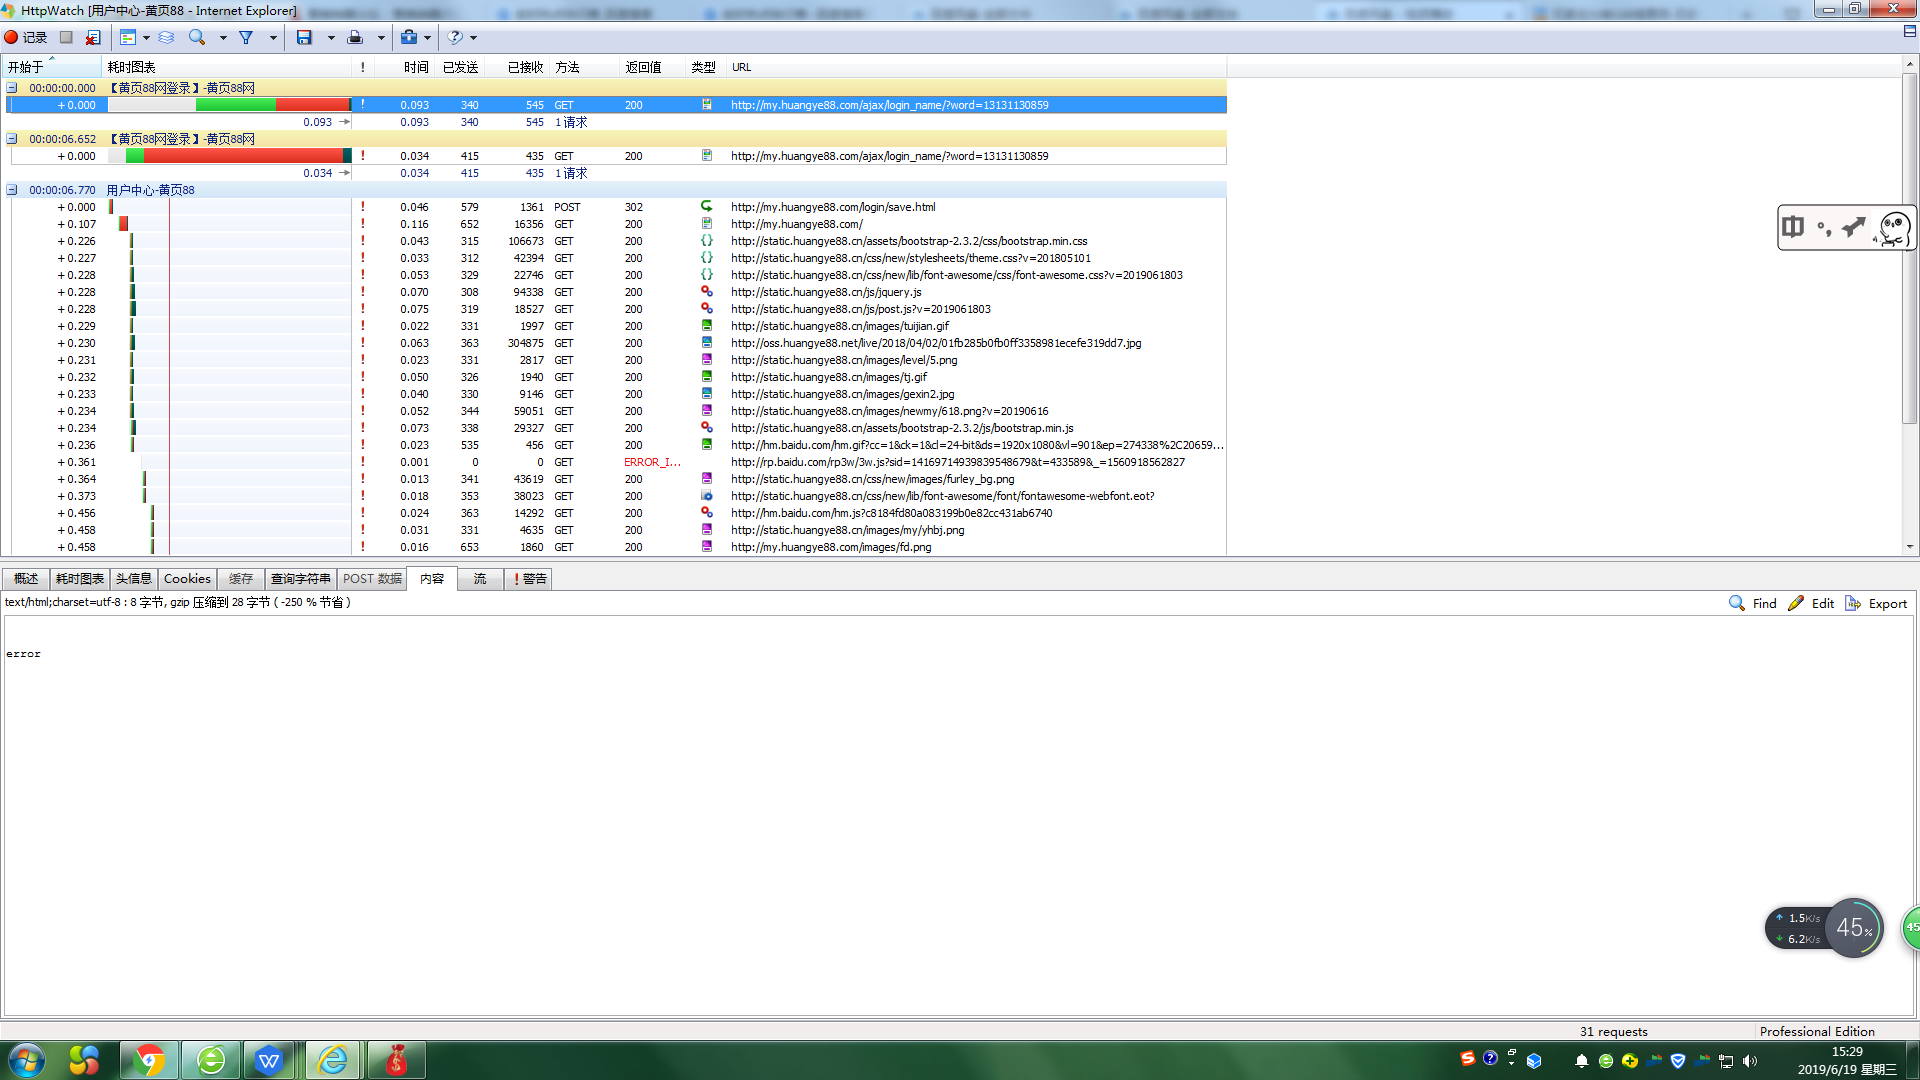Click the Find magnifier toolbar icon
This screenshot has width=1920, height=1080.
pyautogui.click(x=197, y=37)
